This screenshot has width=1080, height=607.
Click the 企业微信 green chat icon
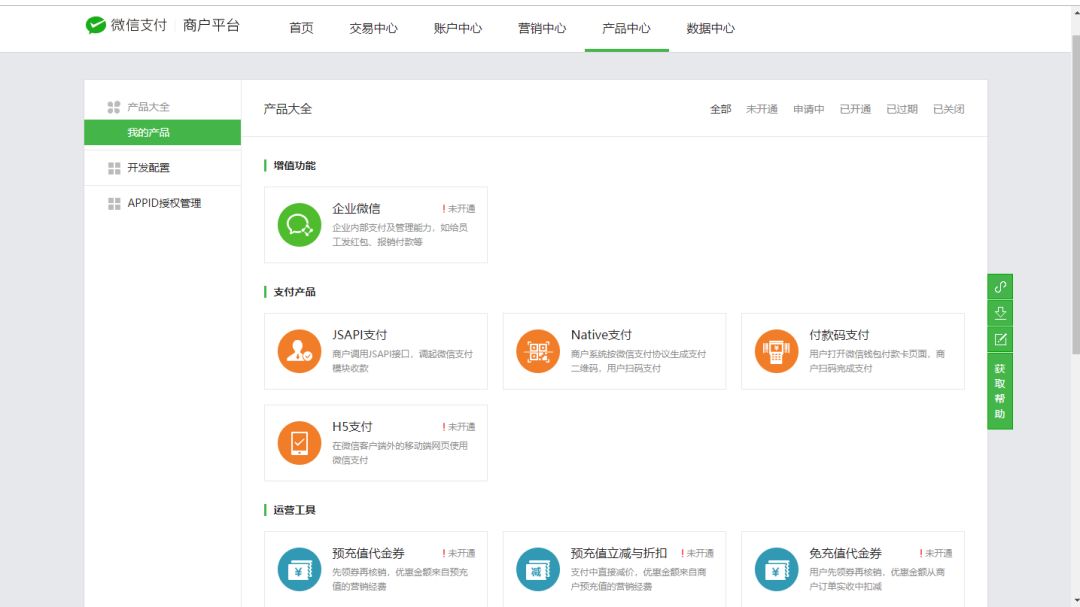point(299,225)
